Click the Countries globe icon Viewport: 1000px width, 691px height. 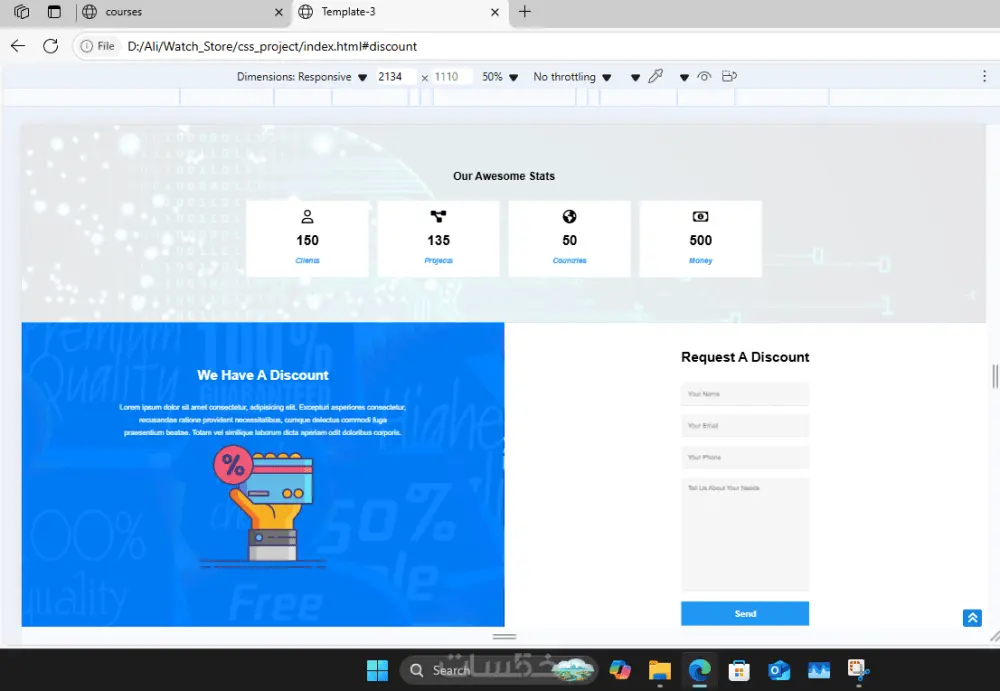[570, 217]
